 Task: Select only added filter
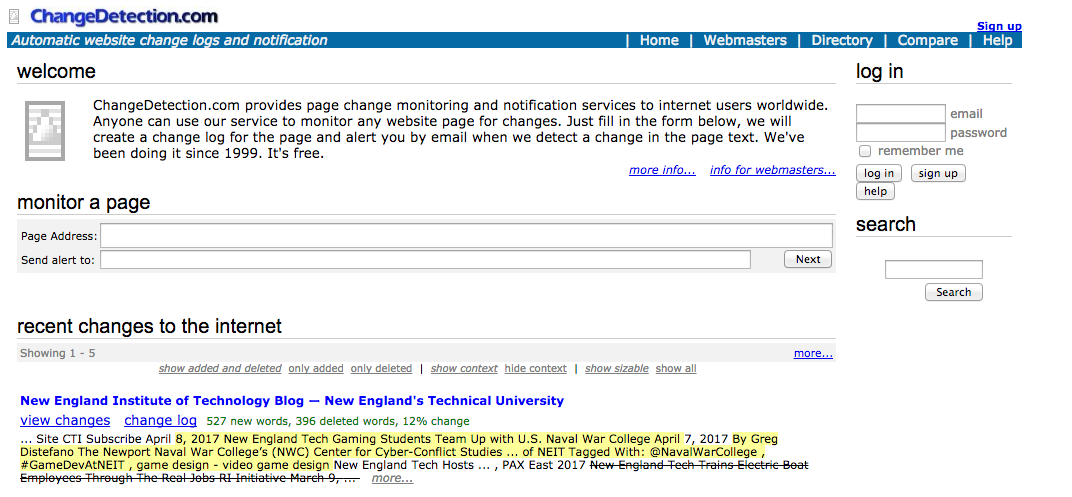pos(316,368)
